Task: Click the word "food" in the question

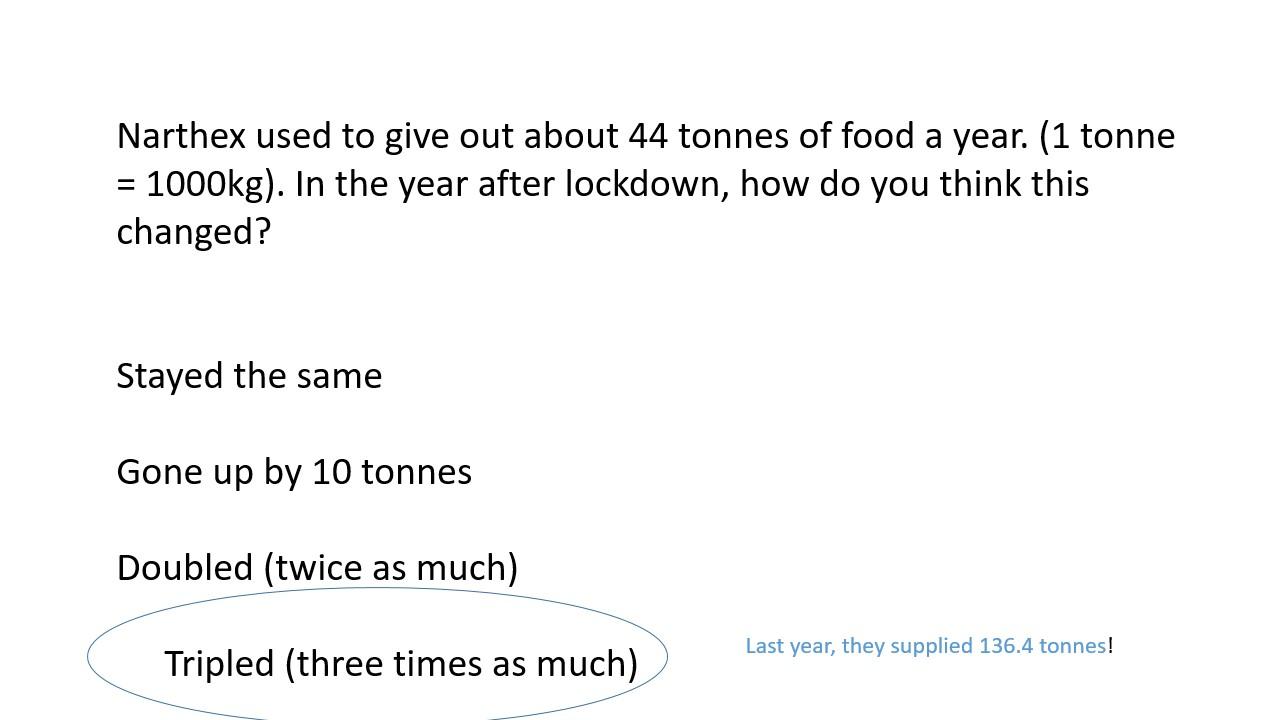Action: tap(877, 136)
